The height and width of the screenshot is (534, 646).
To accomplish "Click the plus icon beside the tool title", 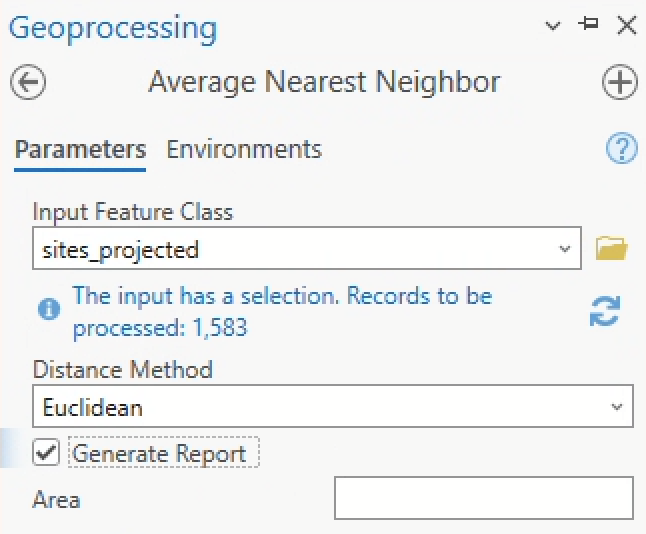I will pos(620,82).
